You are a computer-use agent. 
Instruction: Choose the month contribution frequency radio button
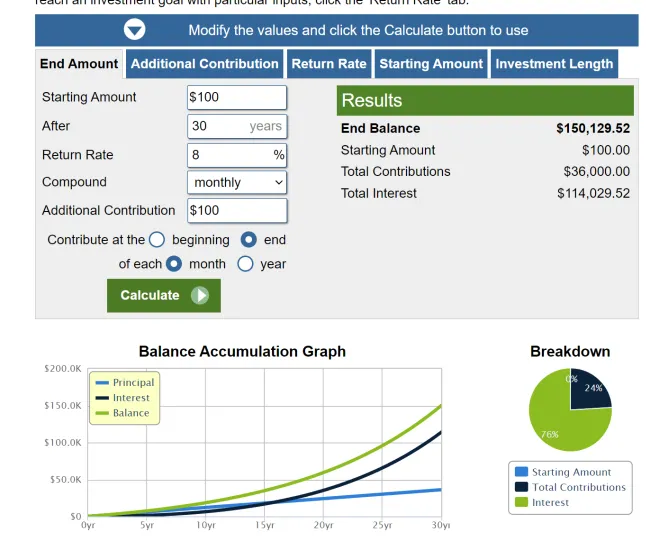click(174, 264)
